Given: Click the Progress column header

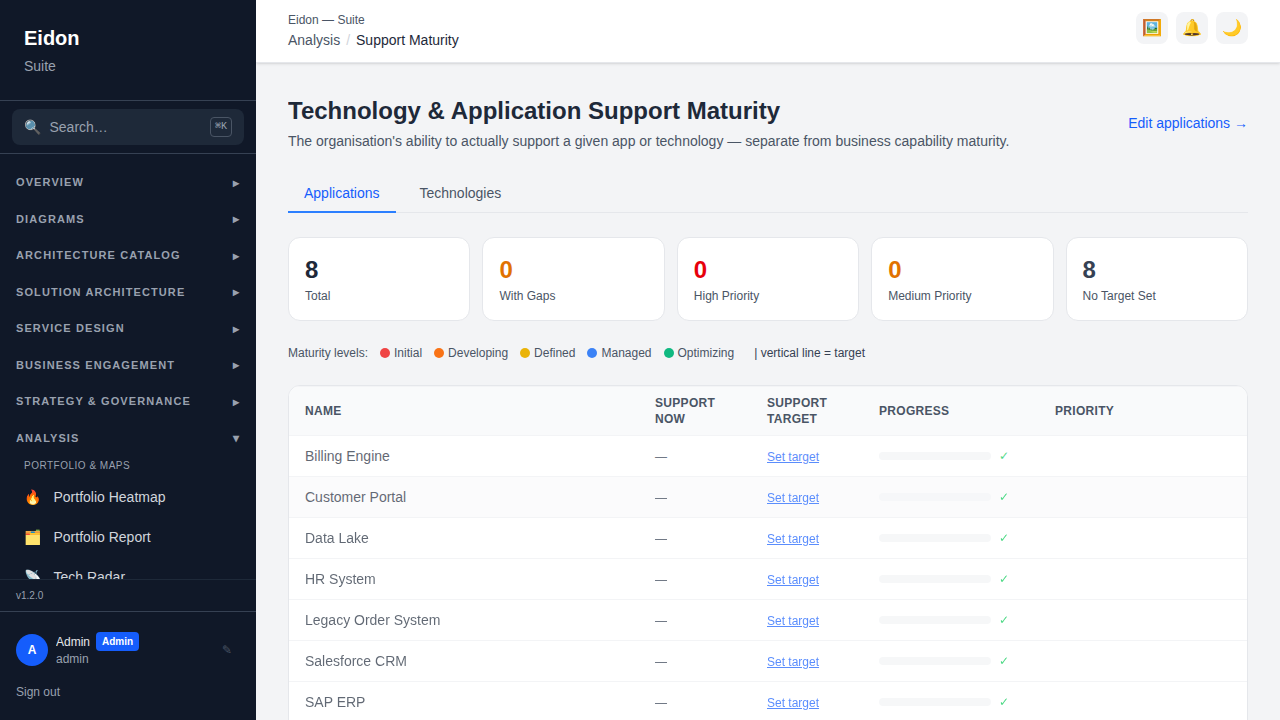Looking at the screenshot, I should 914,411.
